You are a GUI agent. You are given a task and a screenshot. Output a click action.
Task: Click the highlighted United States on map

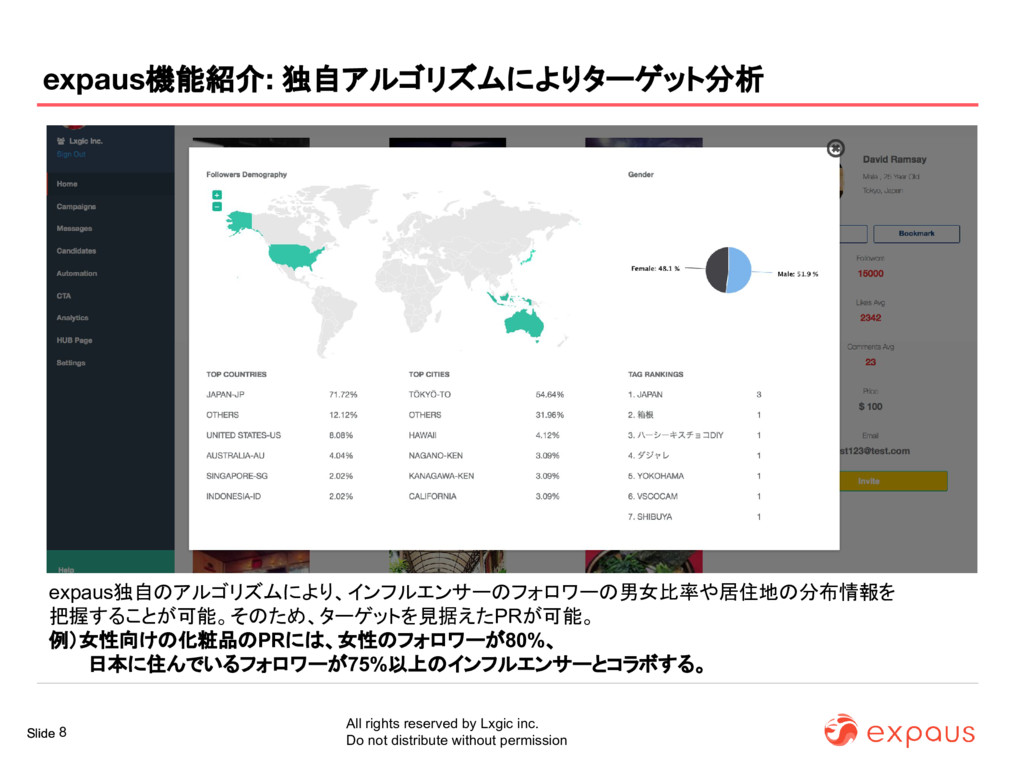point(294,256)
